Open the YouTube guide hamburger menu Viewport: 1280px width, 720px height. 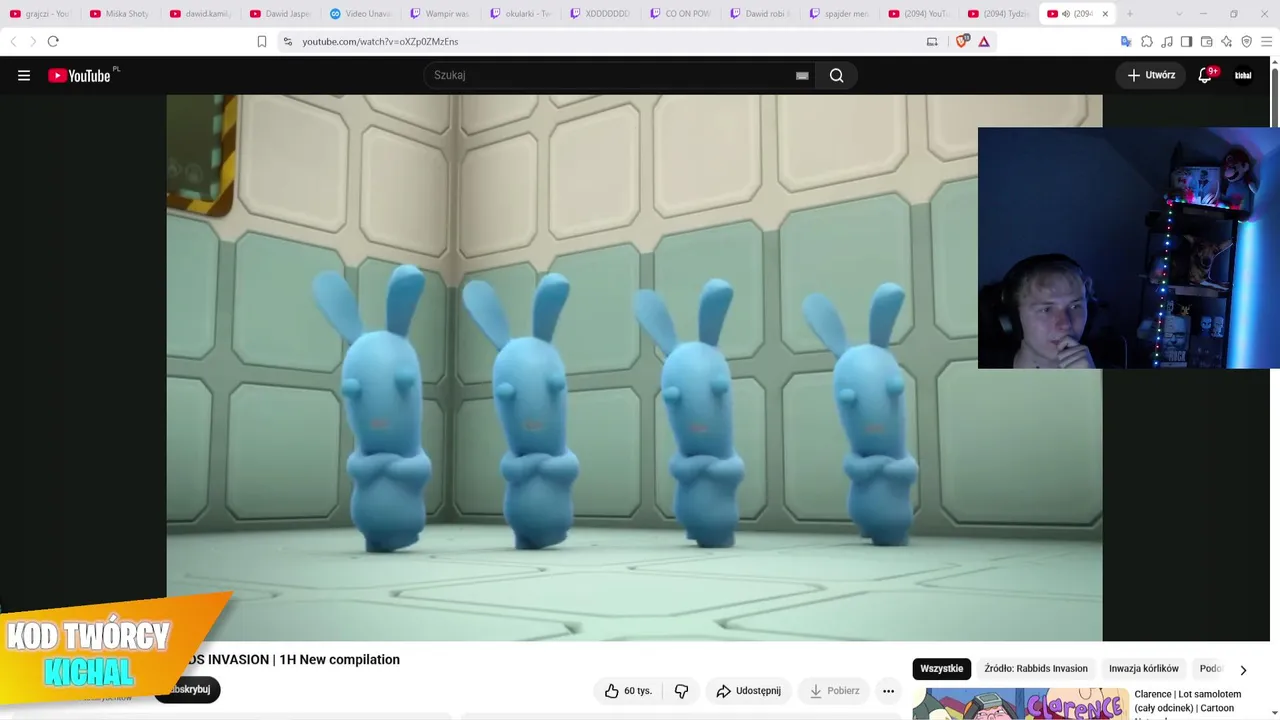pos(24,75)
